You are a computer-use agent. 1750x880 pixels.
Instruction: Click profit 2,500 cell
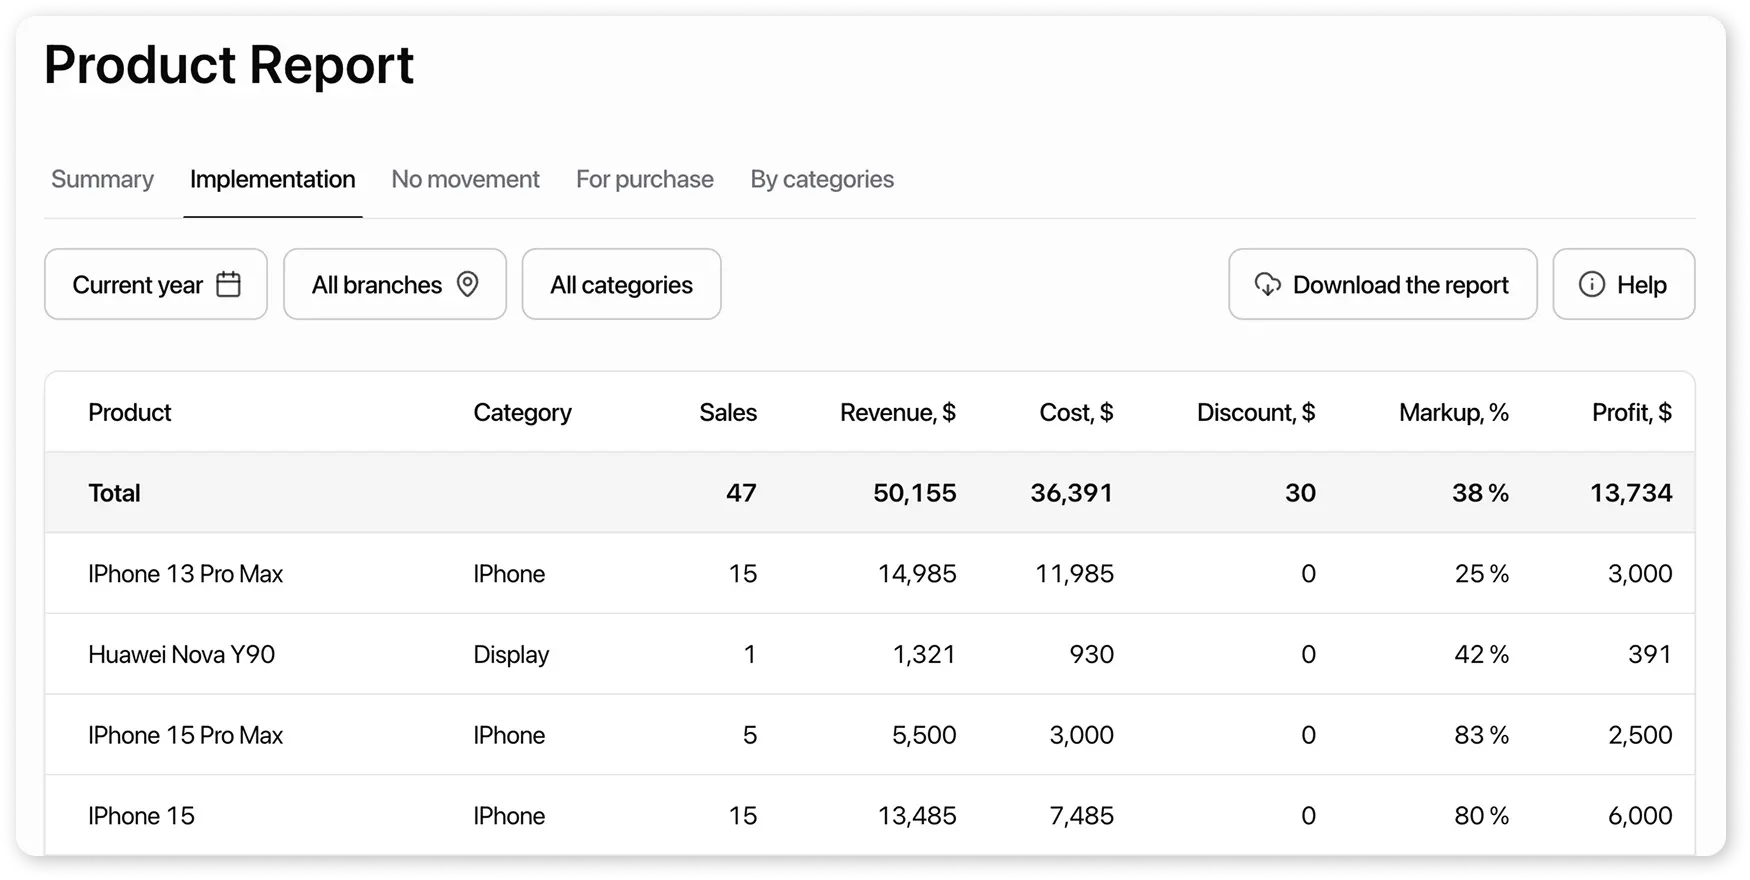click(x=1640, y=735)
